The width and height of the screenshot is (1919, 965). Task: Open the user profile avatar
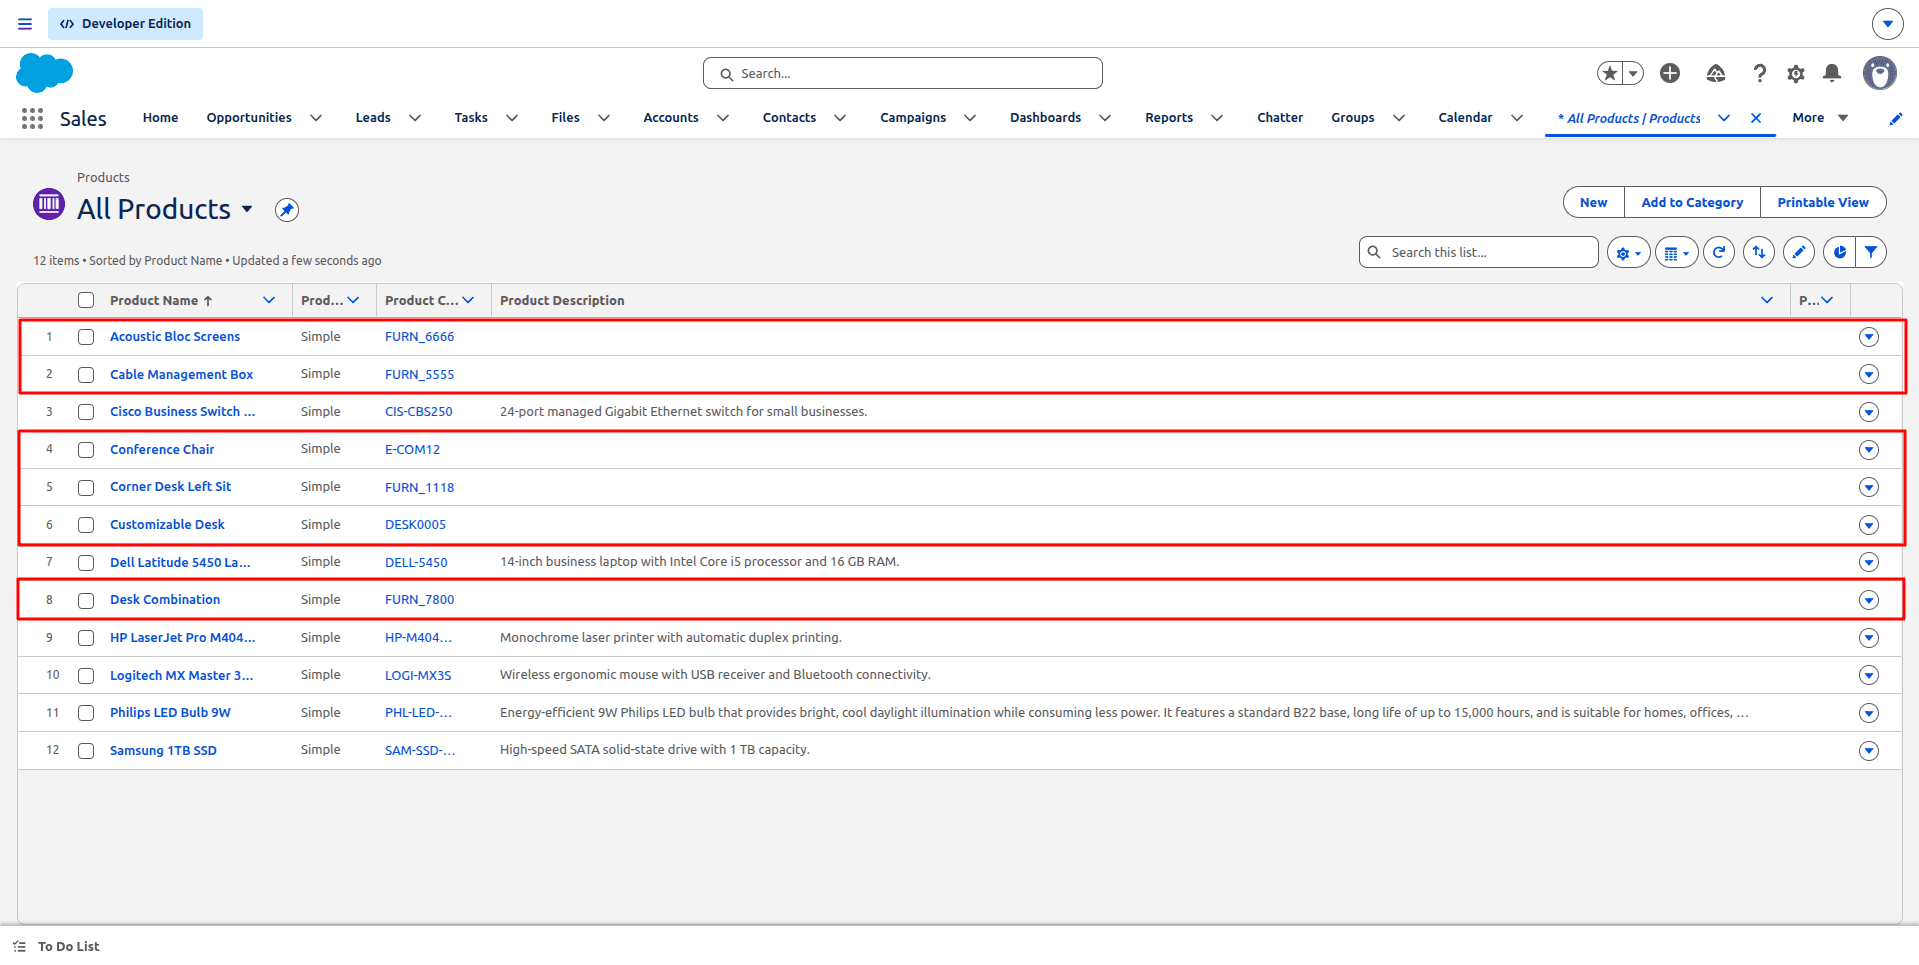tap(1880, 73)
